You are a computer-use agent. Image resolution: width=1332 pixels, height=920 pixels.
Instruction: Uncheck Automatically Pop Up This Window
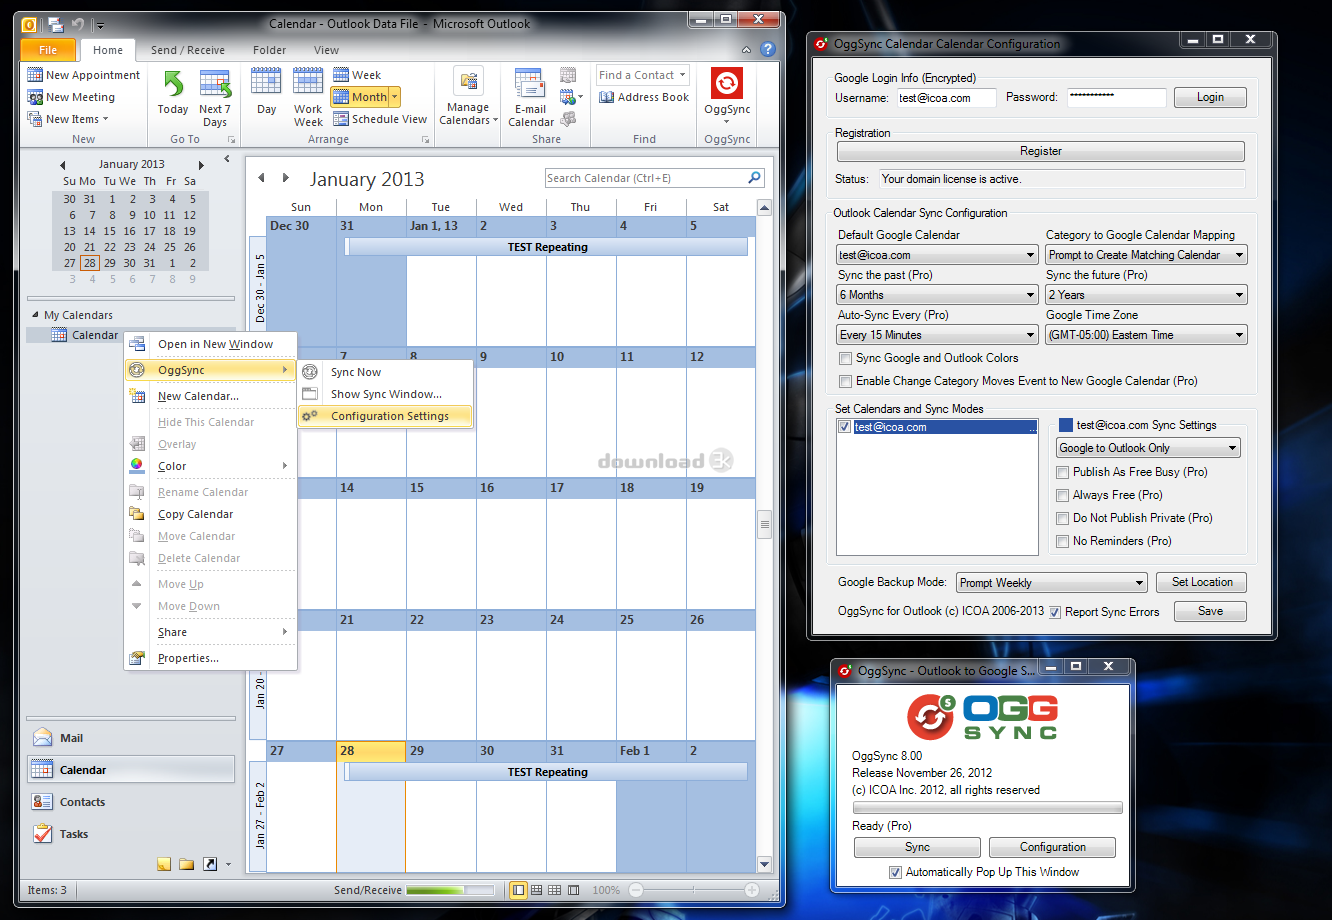pyautogui.click(x=895, y=872)
